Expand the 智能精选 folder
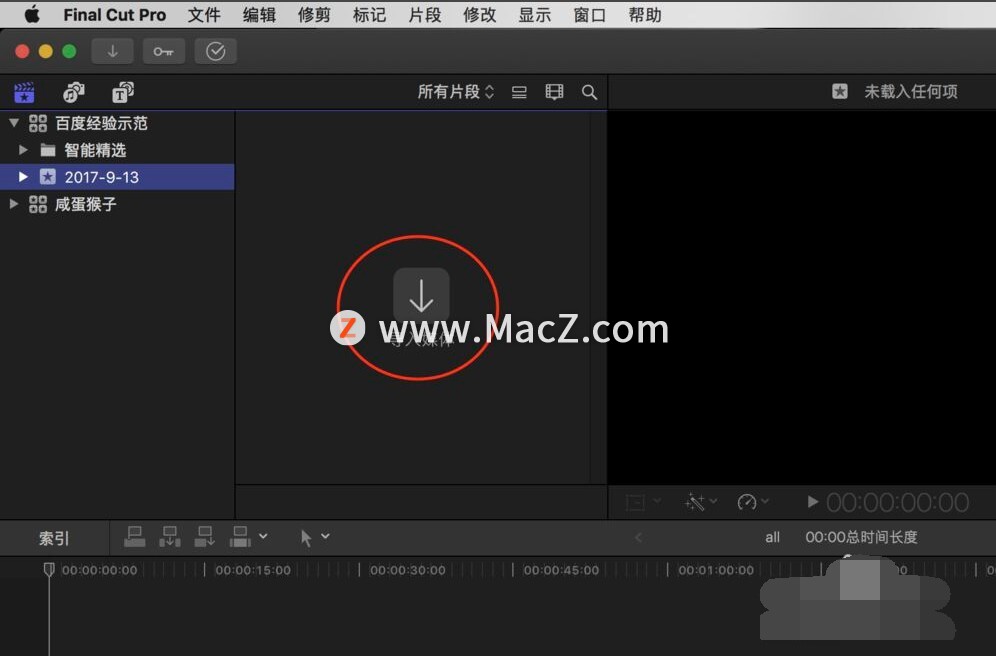 pyautogui.click(x=24, y=150)
